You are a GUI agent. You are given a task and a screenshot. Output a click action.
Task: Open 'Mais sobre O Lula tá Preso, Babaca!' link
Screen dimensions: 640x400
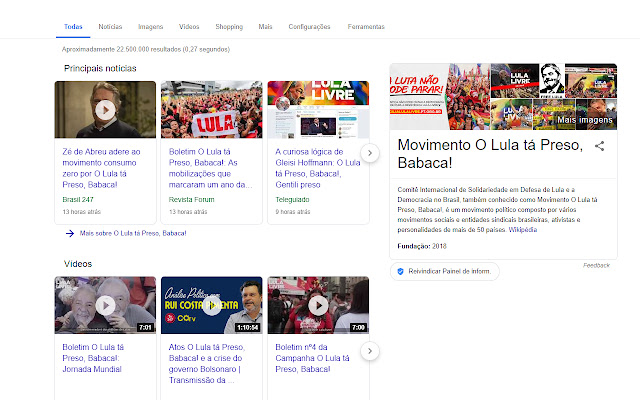[x=133, y=233]
